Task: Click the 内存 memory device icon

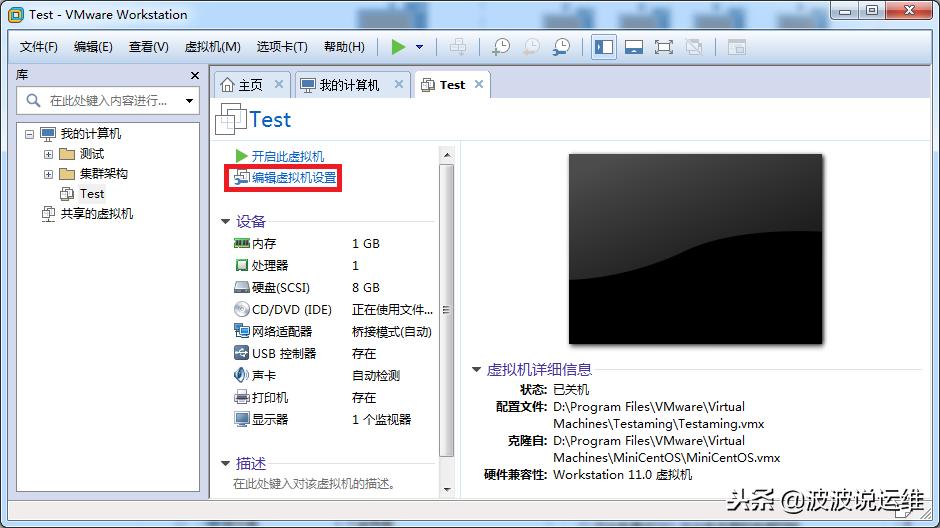Action: tap(242, 243)
